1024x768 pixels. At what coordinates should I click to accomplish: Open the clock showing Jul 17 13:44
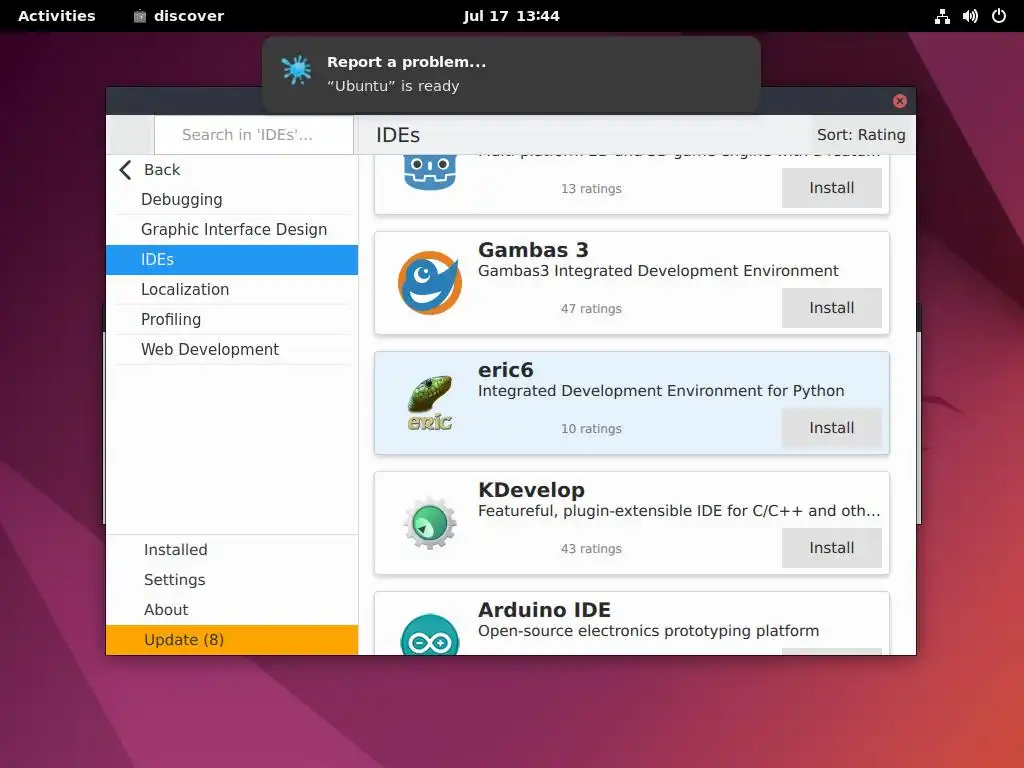[x=511, y=16]
